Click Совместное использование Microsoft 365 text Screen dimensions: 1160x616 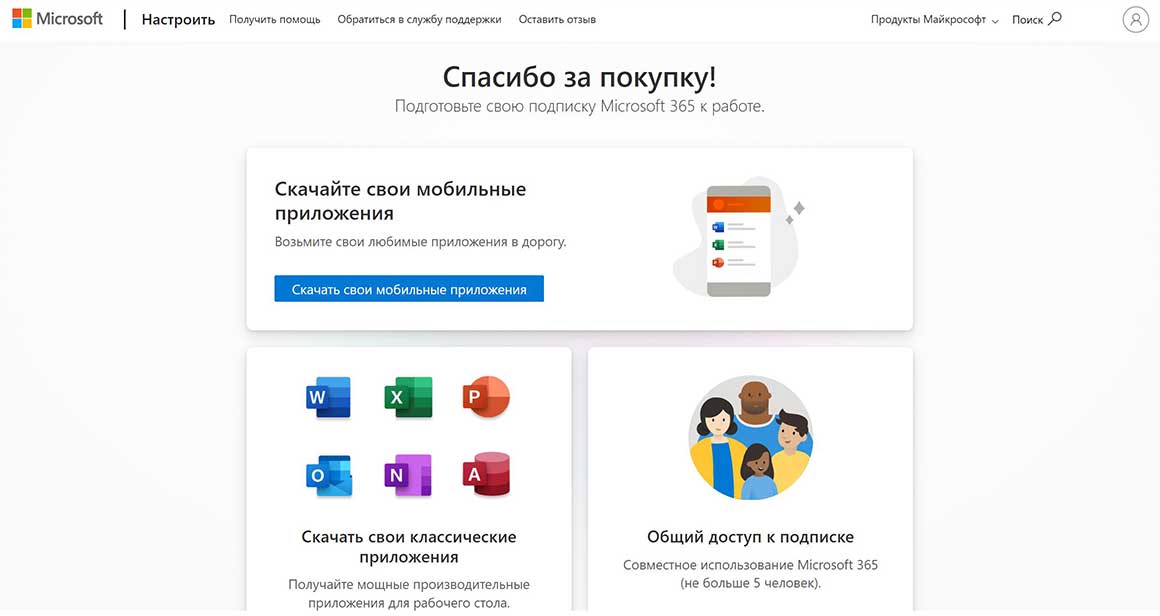click(x=750, y=574)
